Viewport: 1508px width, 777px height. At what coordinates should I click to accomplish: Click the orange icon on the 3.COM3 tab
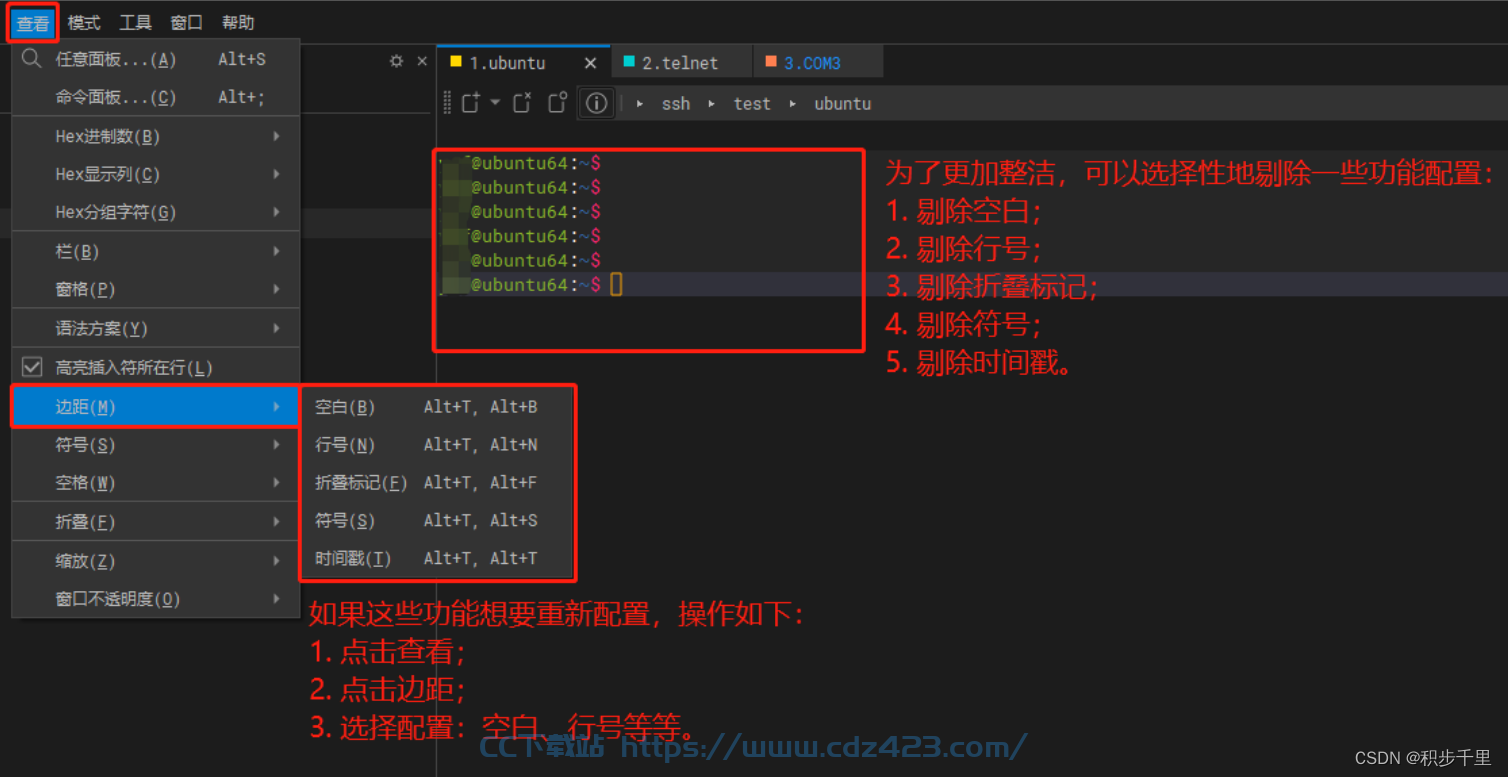771,62
